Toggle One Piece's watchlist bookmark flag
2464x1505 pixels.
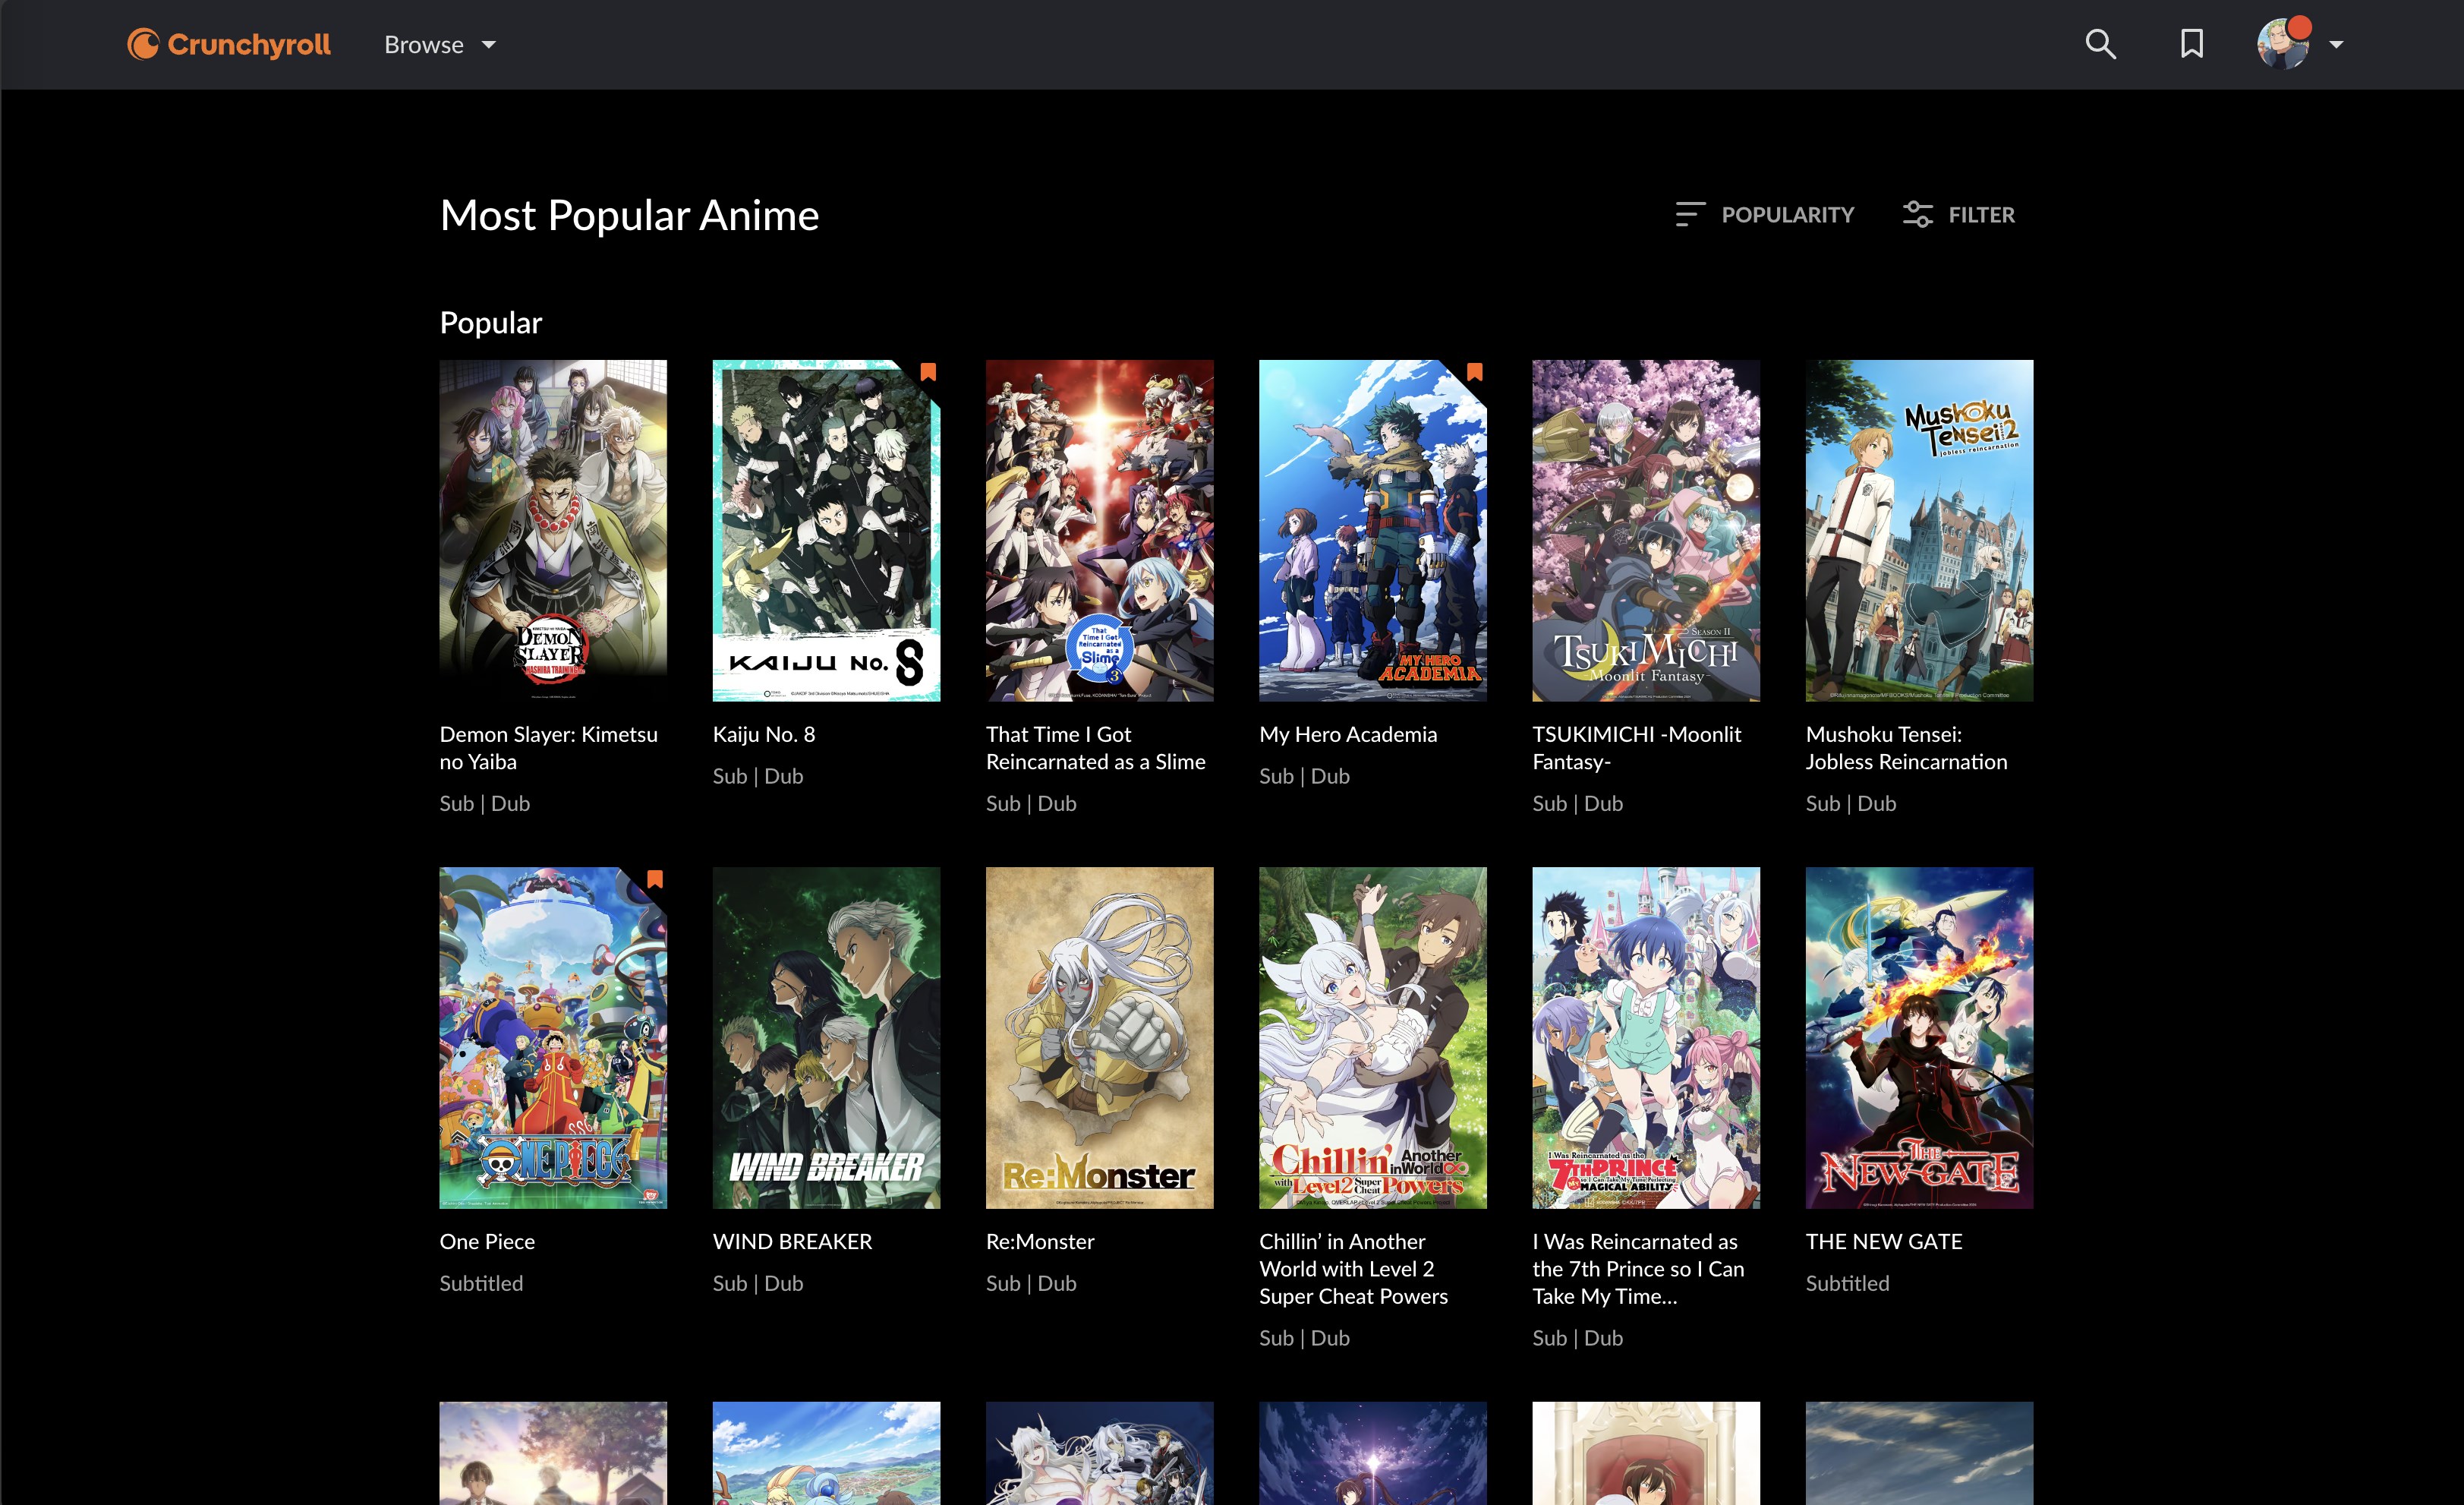tap(655, 879)
